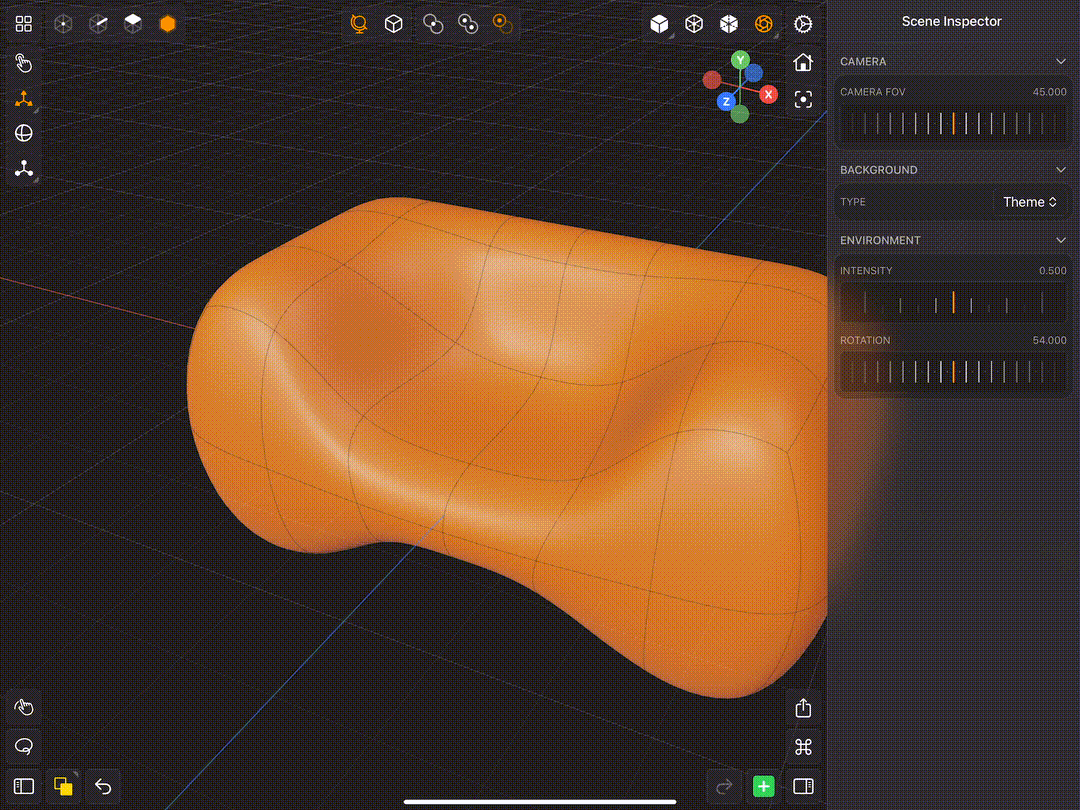Viewport: 1080px width, 810px height.
Task: Click the Rotation slider
Action: click(x=953, y=372)
